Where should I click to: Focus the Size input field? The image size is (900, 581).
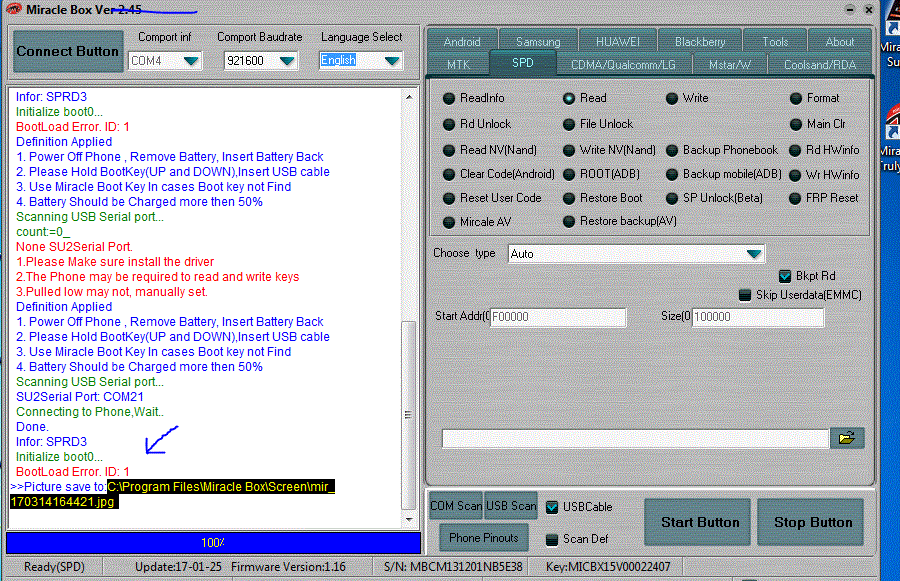click(x=758, y=317)
